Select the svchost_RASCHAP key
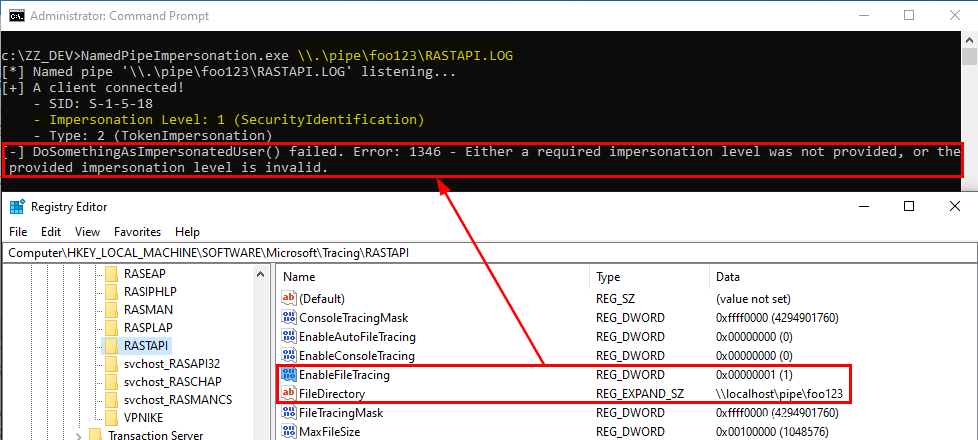This screenshot has width=978, height=440. [172, 381]
